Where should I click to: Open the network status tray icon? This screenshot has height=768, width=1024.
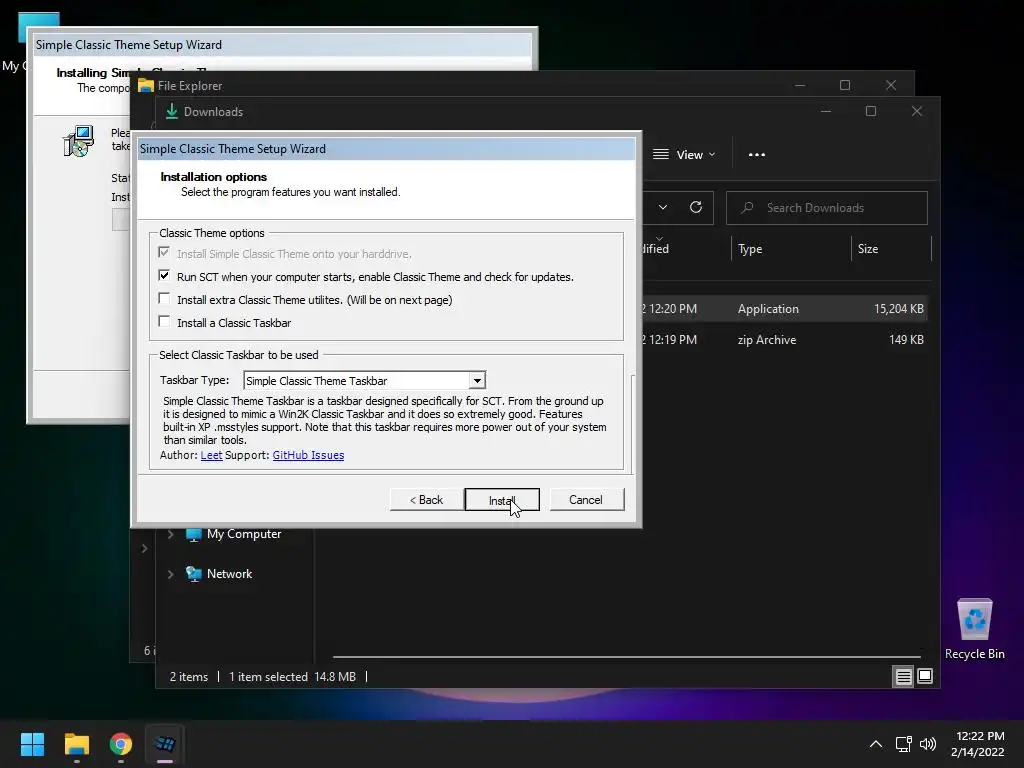[903, 744]
